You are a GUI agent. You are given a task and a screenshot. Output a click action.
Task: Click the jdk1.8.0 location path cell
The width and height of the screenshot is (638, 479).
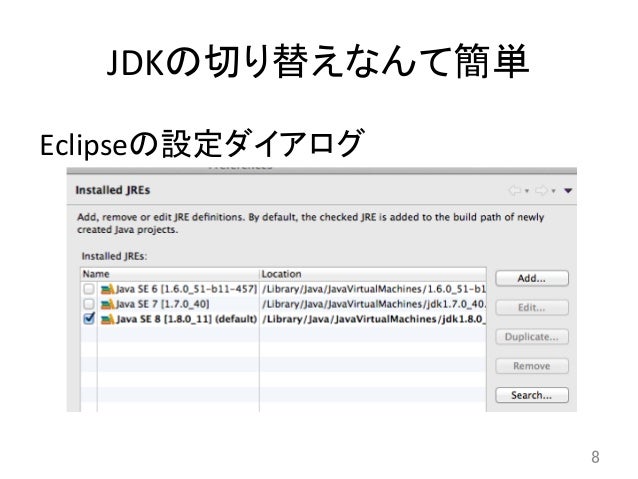point(374,319)
